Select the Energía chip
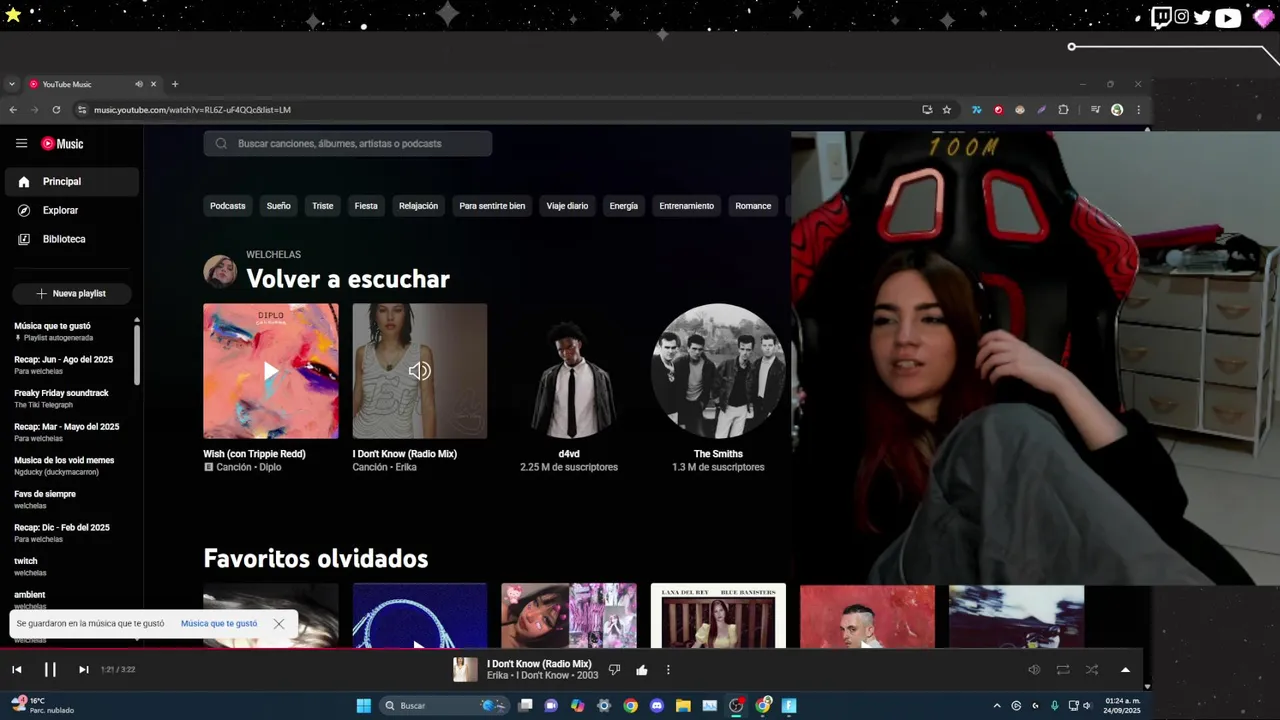Viewport: 1280px width, 720px height. pos(623,206)
